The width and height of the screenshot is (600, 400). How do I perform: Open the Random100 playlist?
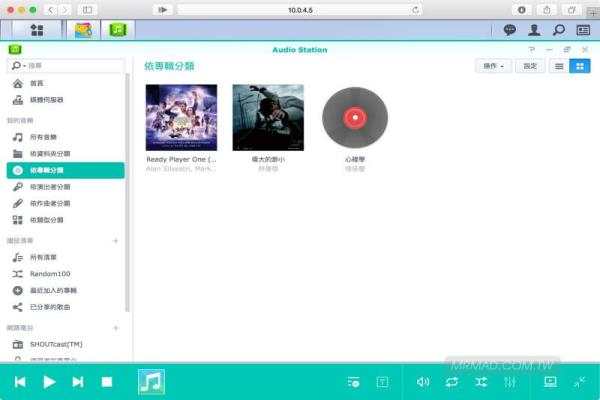(x=65, y=274)
